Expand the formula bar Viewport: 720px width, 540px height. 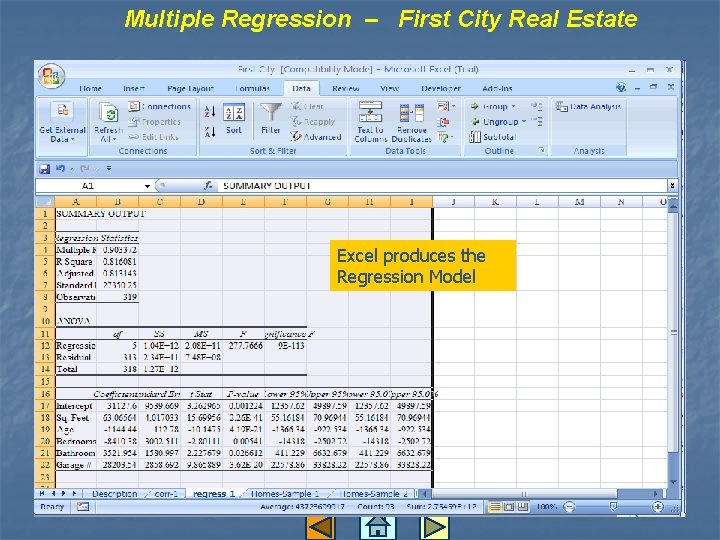[x=672, y=186]
